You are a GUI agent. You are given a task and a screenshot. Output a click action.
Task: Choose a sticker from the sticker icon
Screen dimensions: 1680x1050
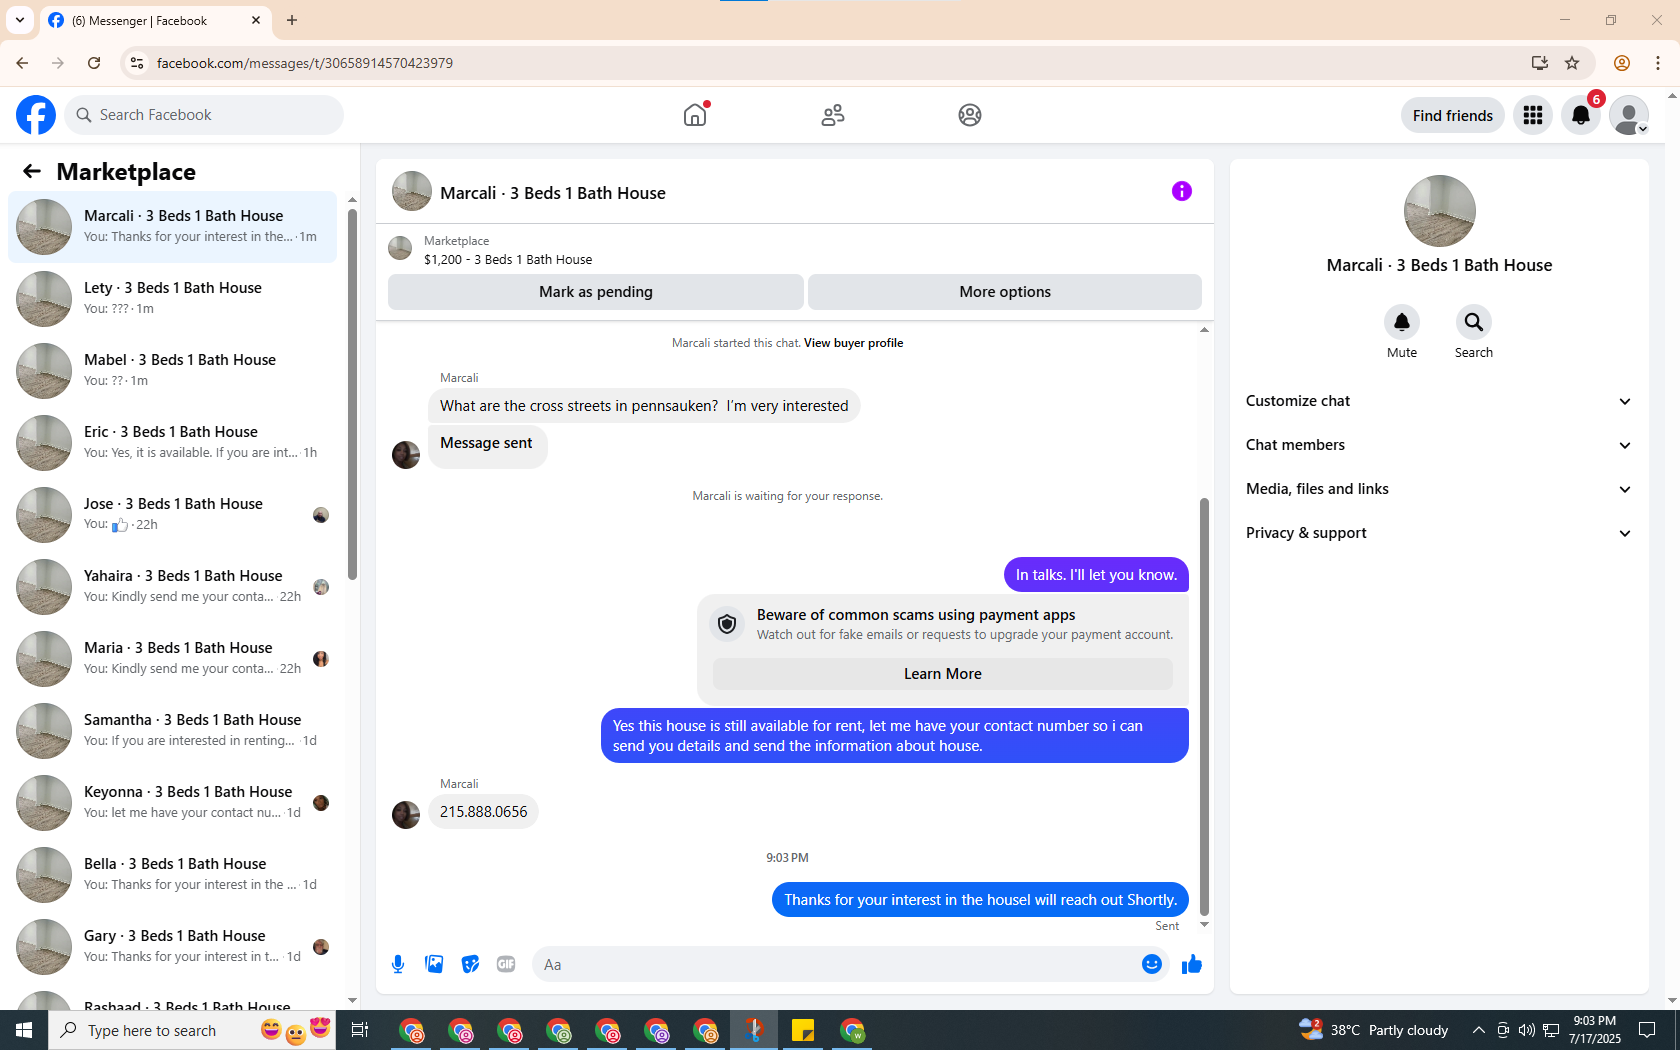pyautogui.click(x=470, y=964)
